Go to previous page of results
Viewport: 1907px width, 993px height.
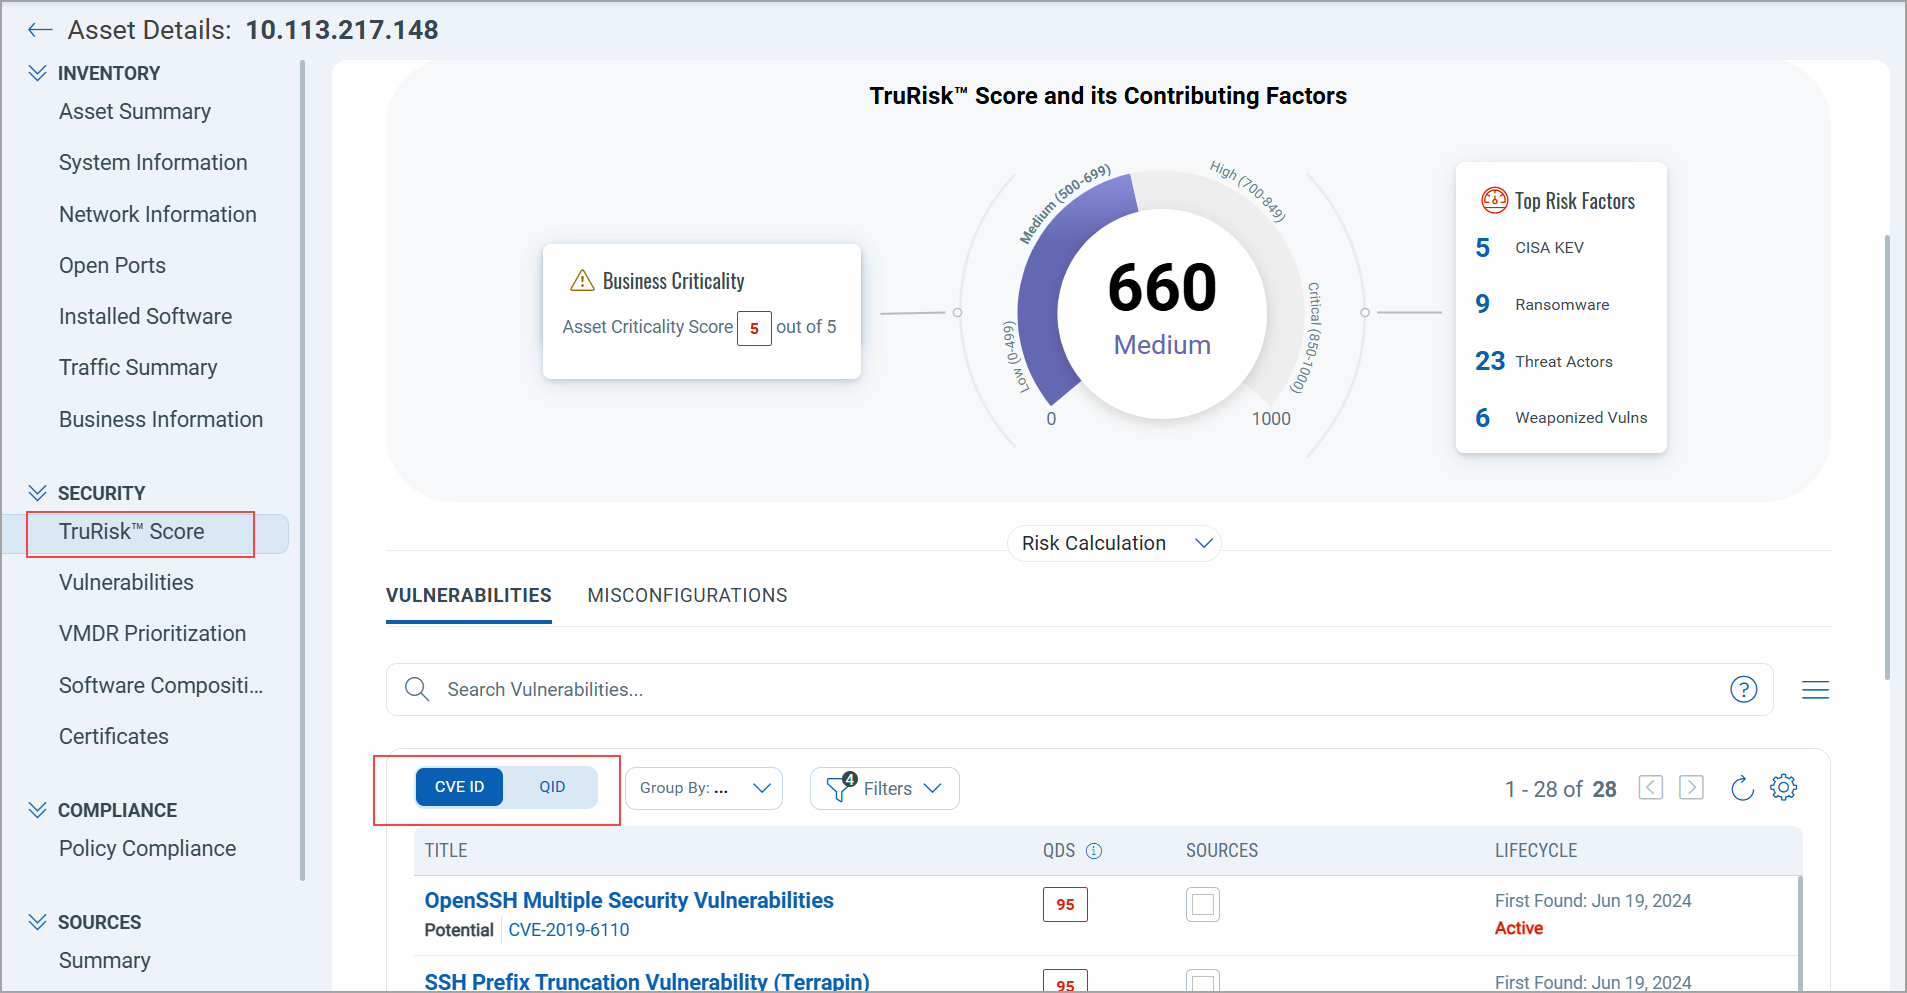pos(1650,788)
